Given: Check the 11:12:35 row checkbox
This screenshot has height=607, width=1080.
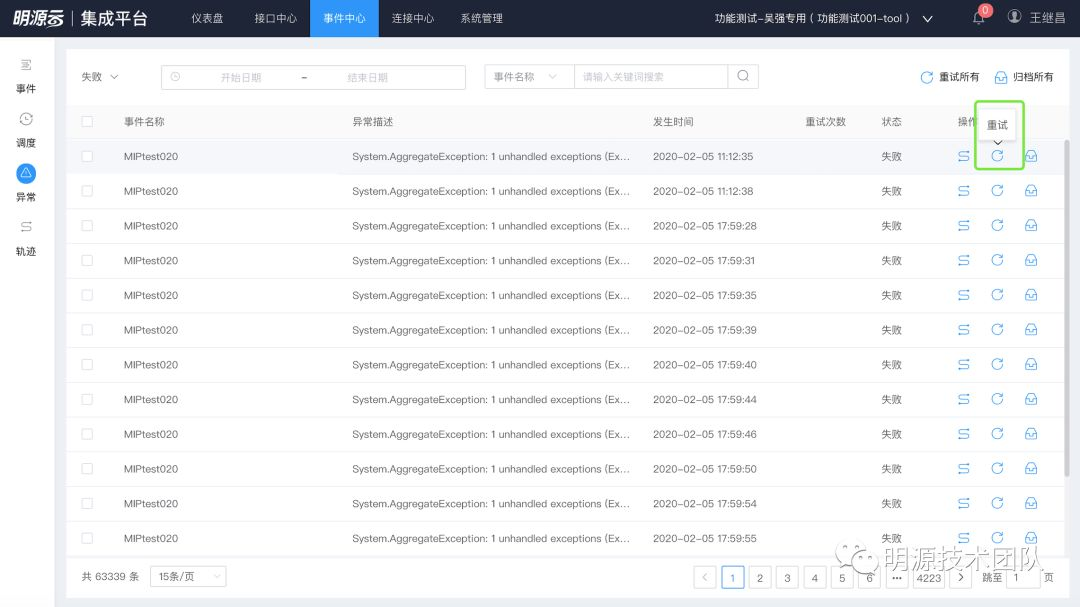Looking at the screenshot, I should click(x=87, y=156).
